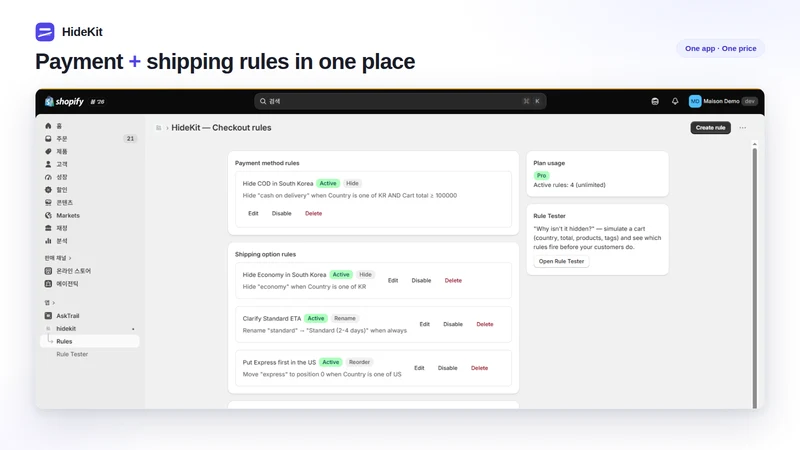Click the One app · One price pill
The width and height of the screenshot is (800, 450).
(720, 48)
